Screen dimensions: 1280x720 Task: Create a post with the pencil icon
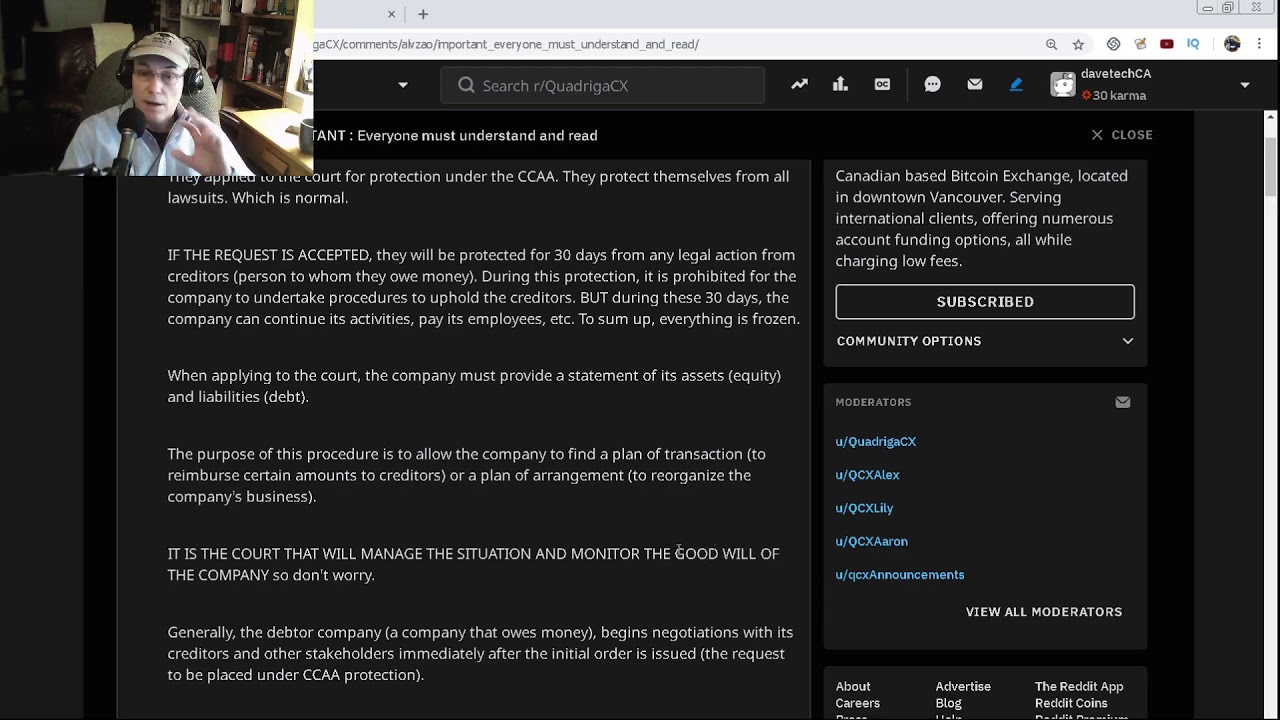coord(1016,85)
